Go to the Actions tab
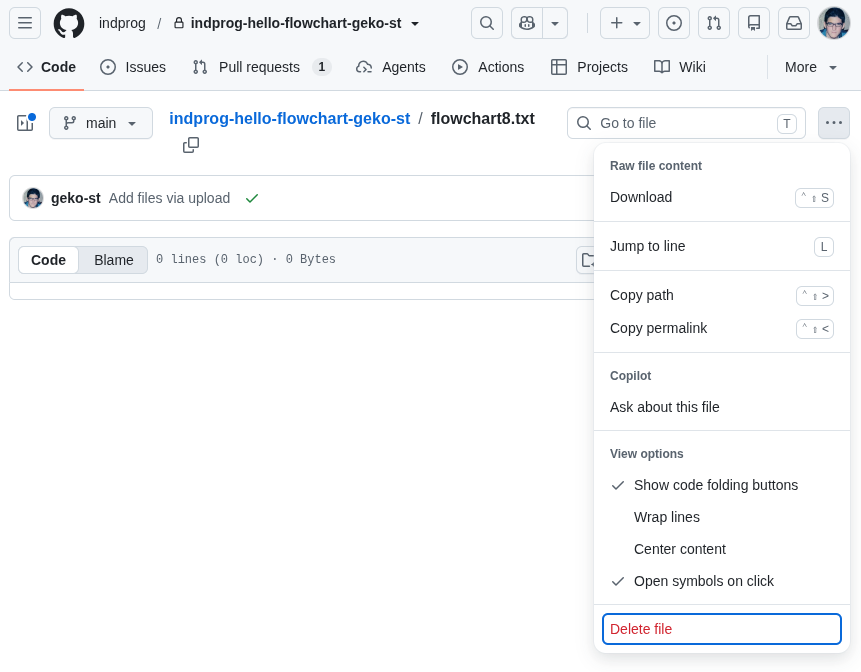861x672 pixels. (488, 67)
